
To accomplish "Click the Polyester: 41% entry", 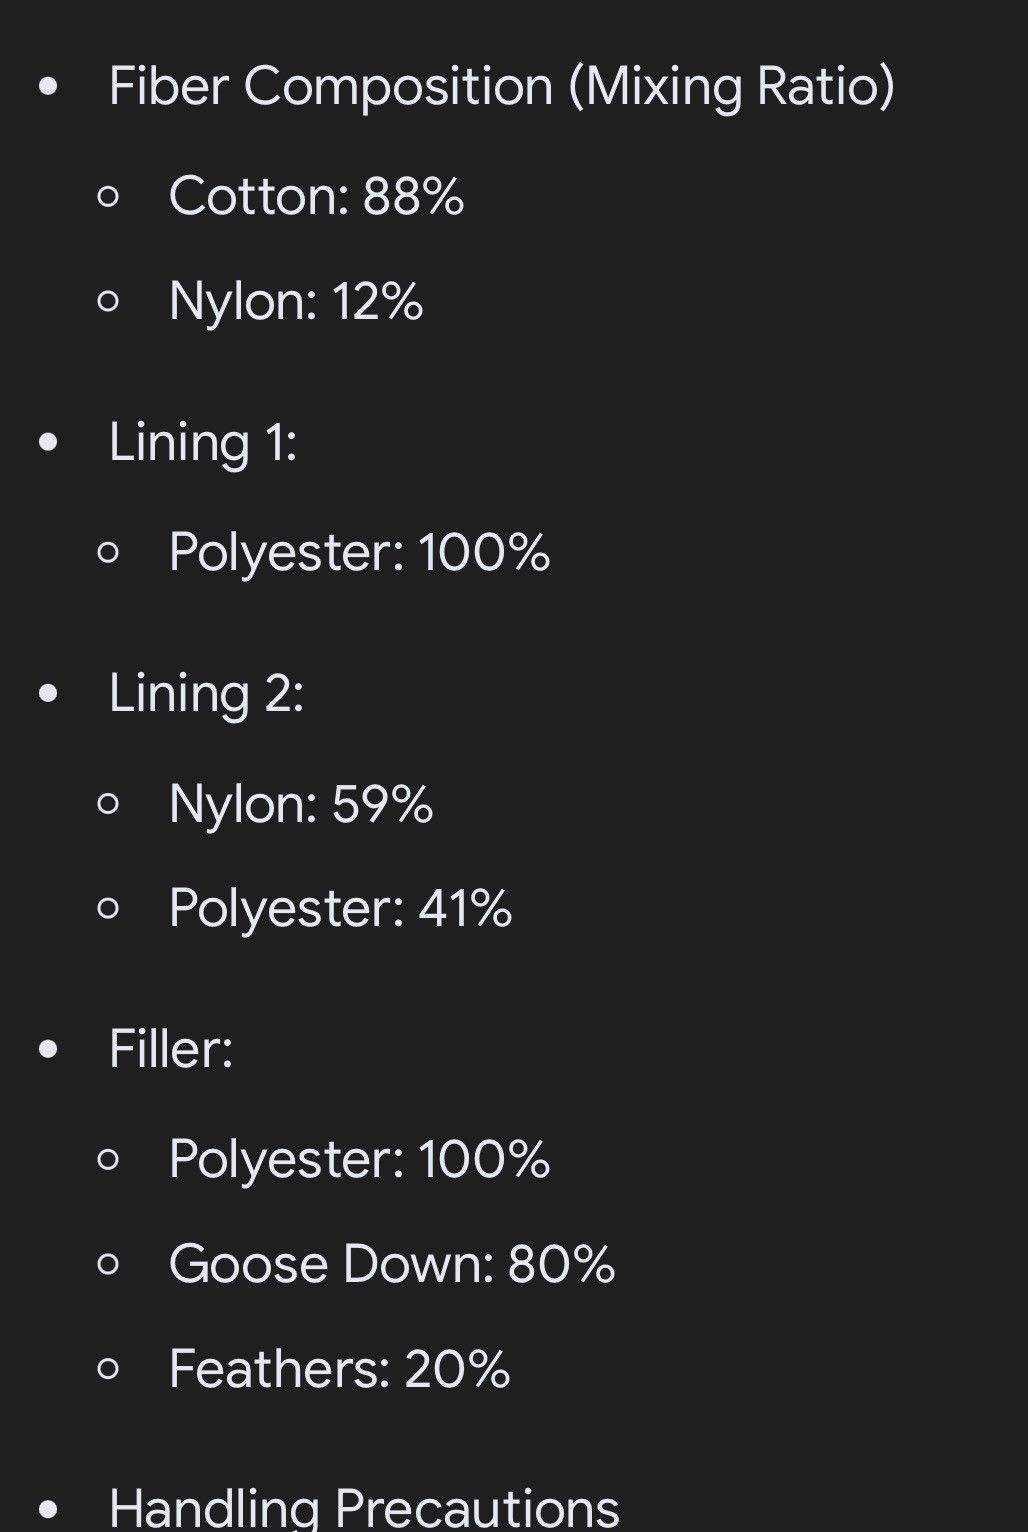I will pos(341,909).
